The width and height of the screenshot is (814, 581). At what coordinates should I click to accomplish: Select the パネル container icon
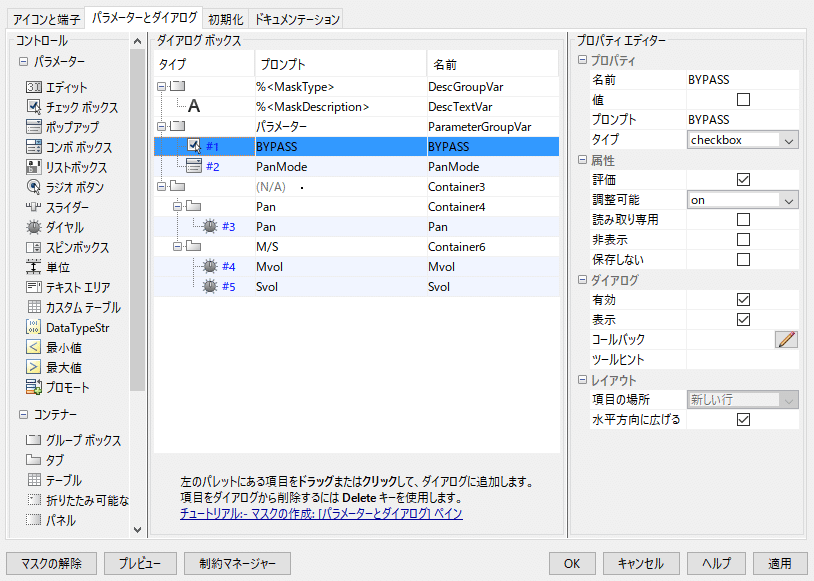[34, 520]
